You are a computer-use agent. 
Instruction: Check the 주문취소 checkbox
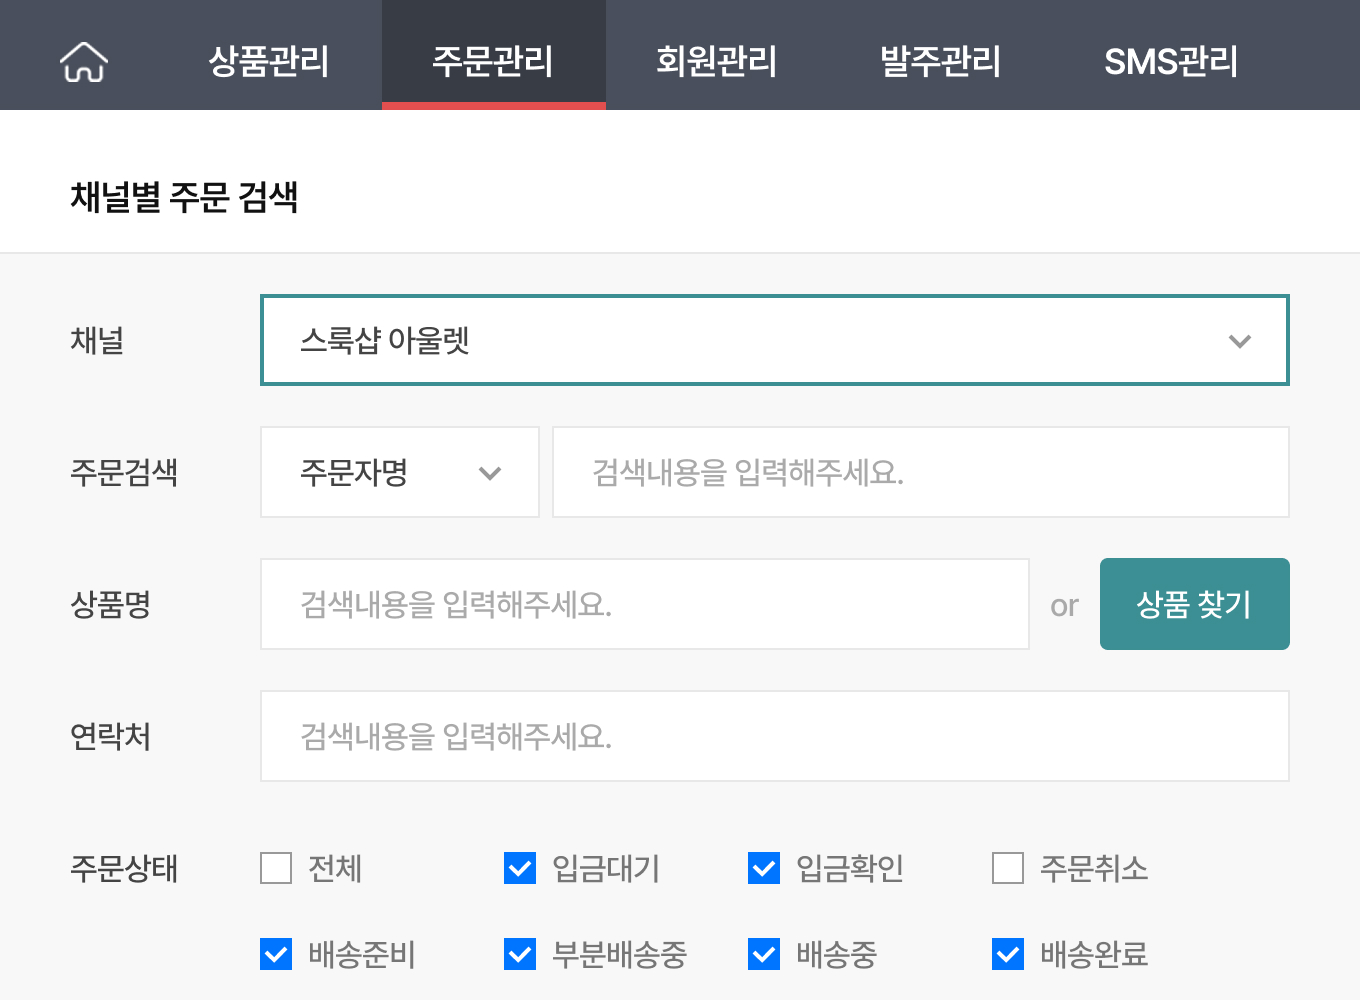click(x=1007, y=869)
